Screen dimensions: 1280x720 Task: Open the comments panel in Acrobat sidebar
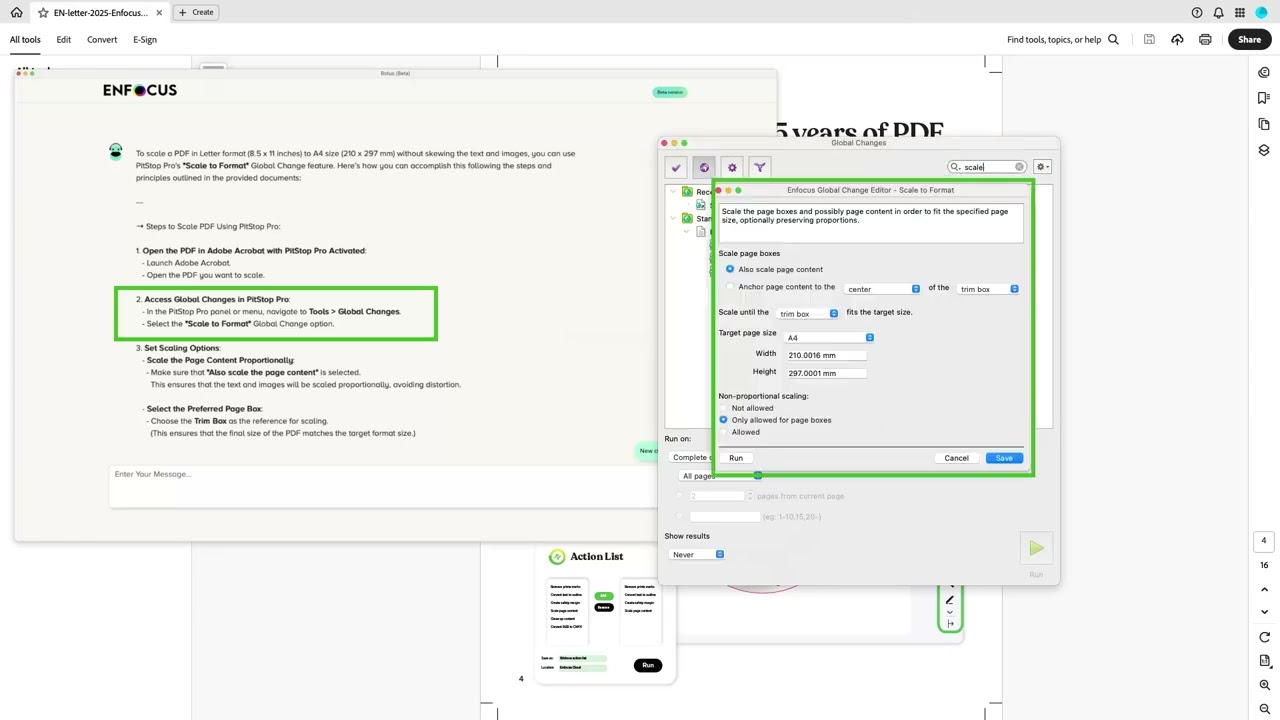click(x=1264, y=72)
